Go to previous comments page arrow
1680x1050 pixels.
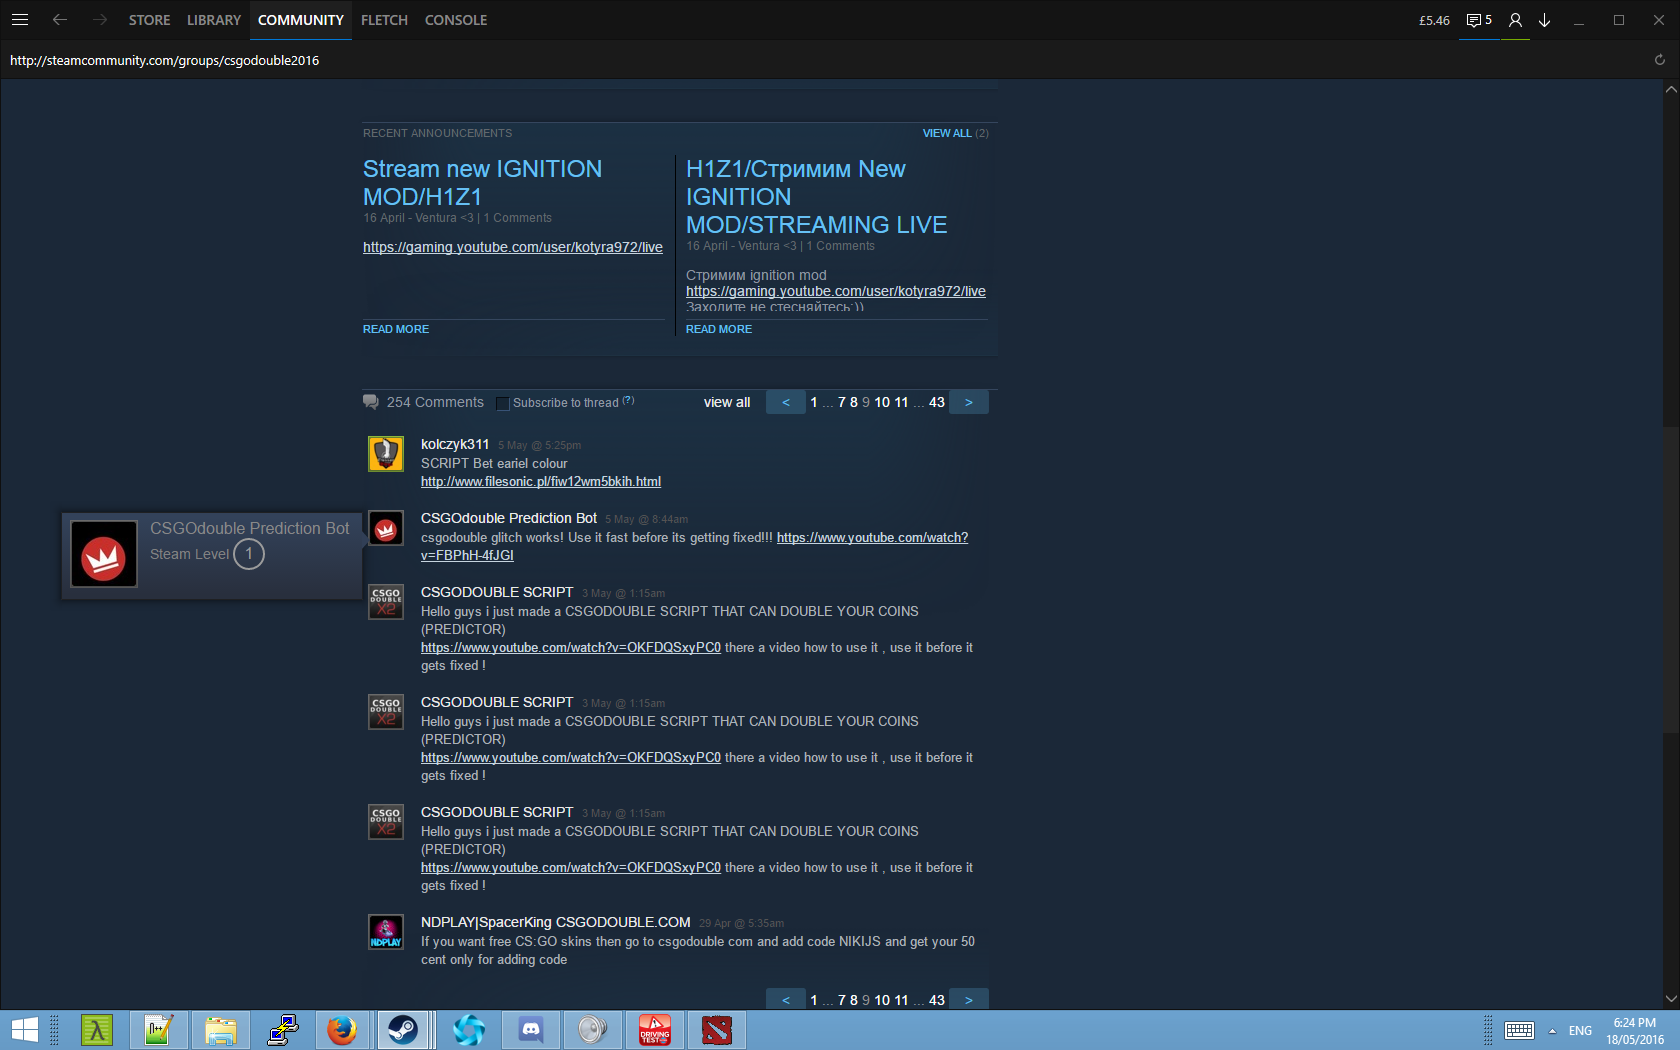[x=786, y=402]
